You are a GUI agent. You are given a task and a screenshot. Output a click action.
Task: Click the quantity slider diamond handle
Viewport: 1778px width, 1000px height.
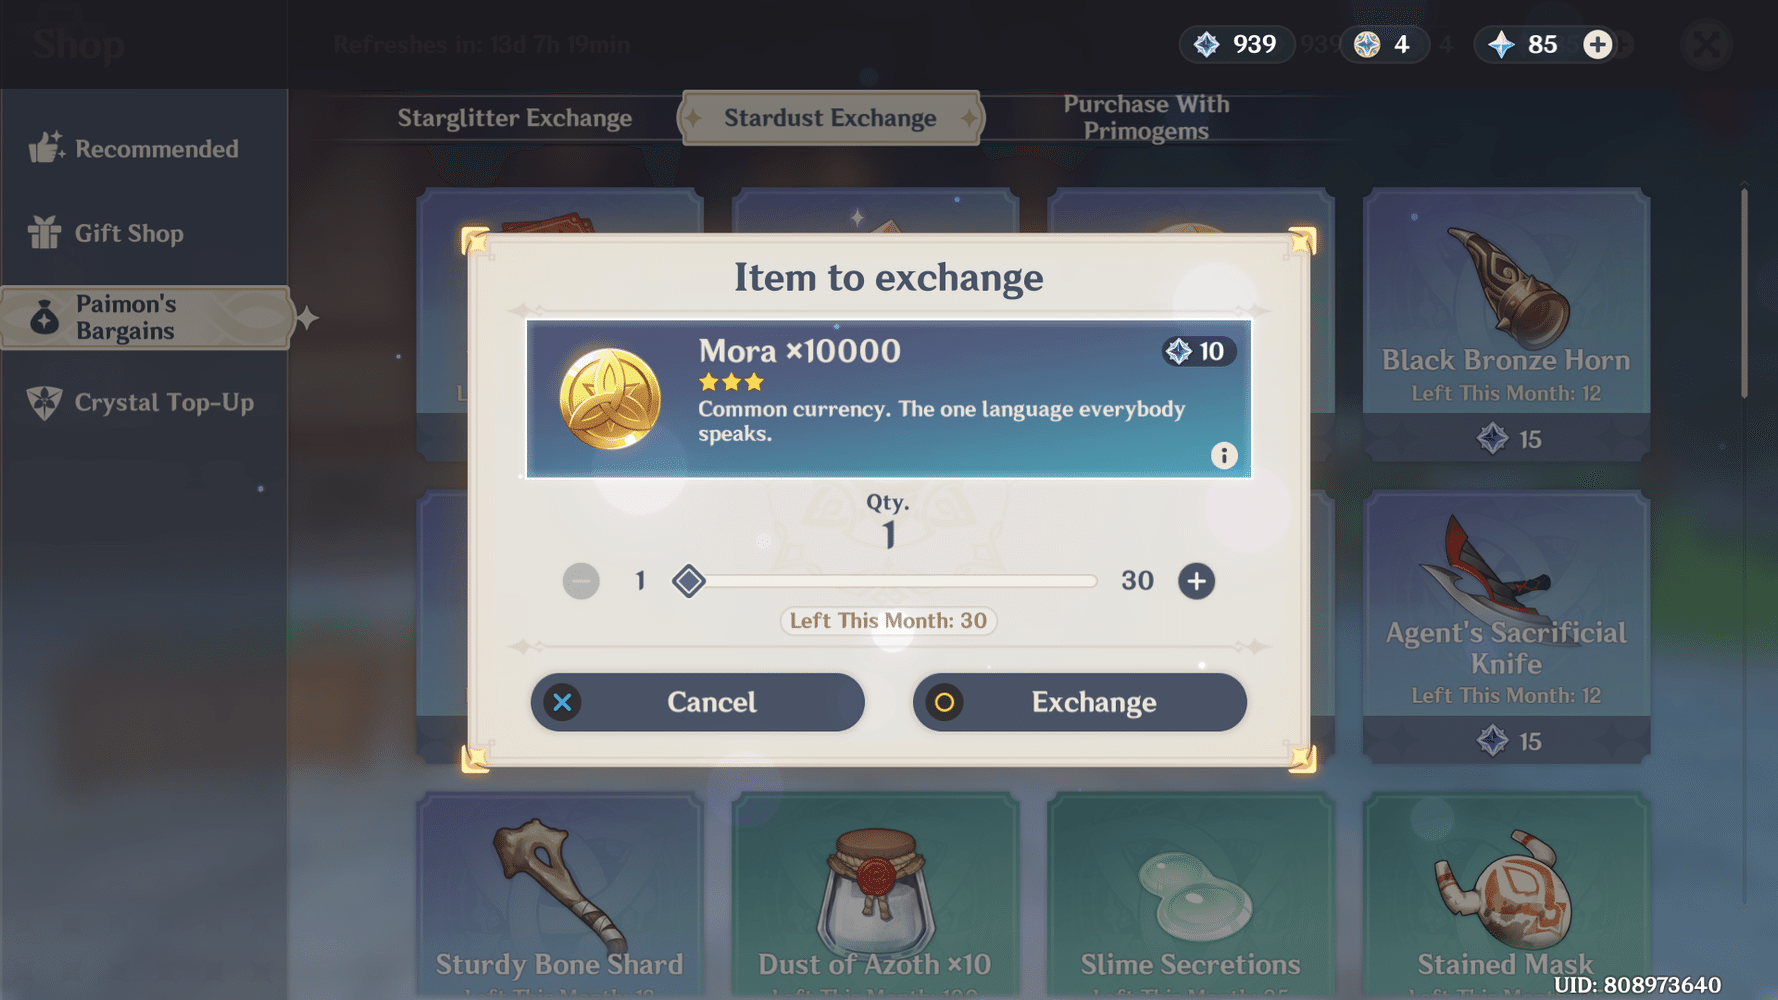pos(689,581)
